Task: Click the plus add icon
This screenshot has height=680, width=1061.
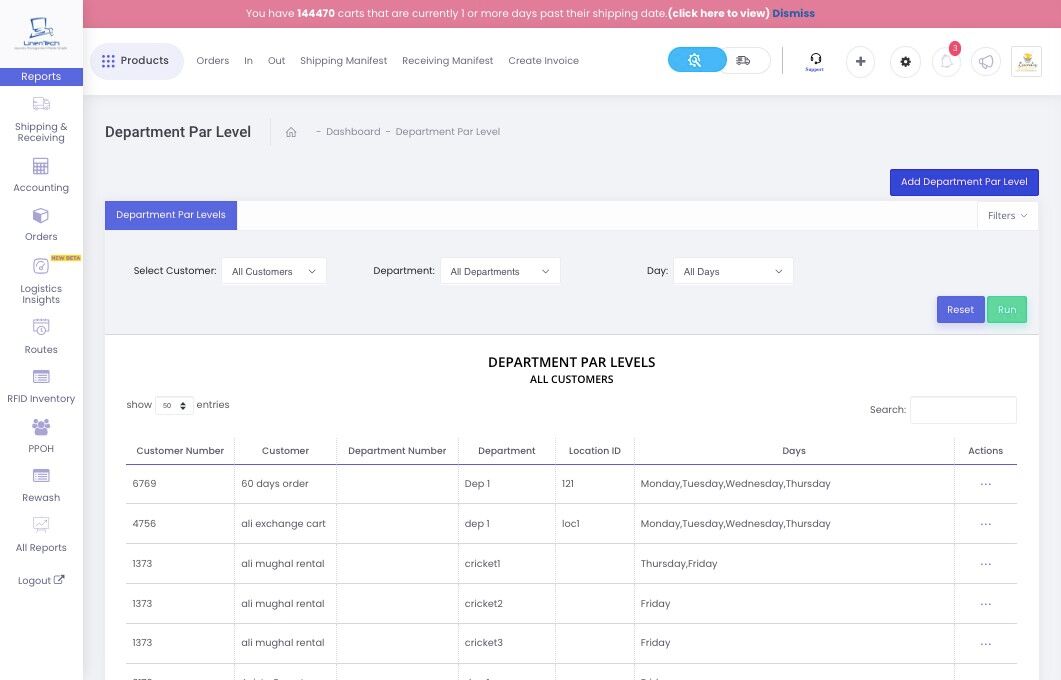Action: point(860,62)
